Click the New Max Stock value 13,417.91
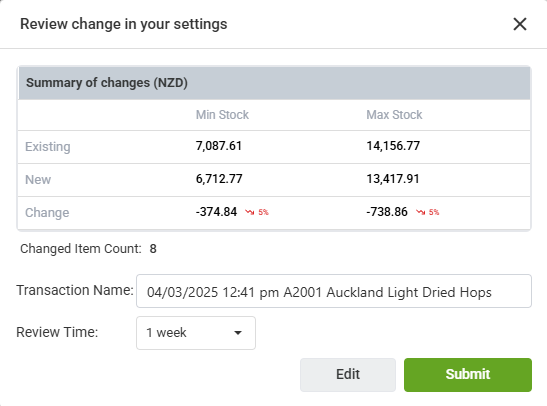Viewport: 547px width, 406px height. point(393,179)
